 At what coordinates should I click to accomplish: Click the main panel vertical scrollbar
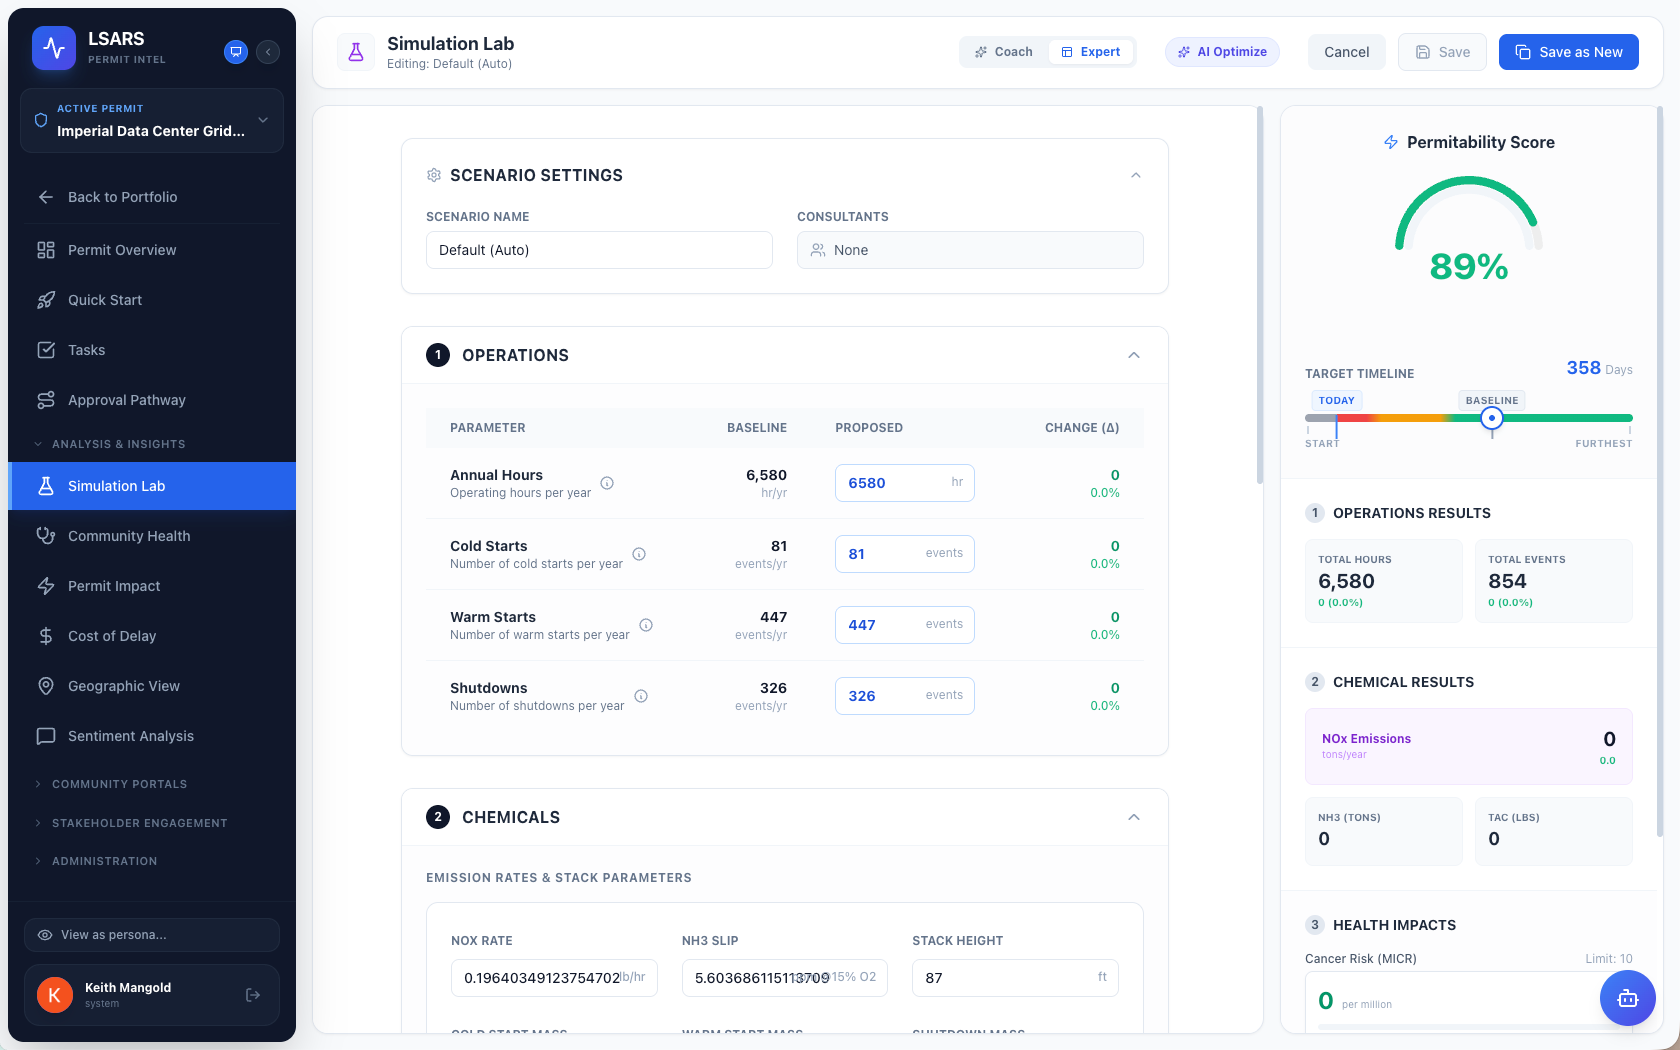pyautogui.click(x=1260, y=296)
